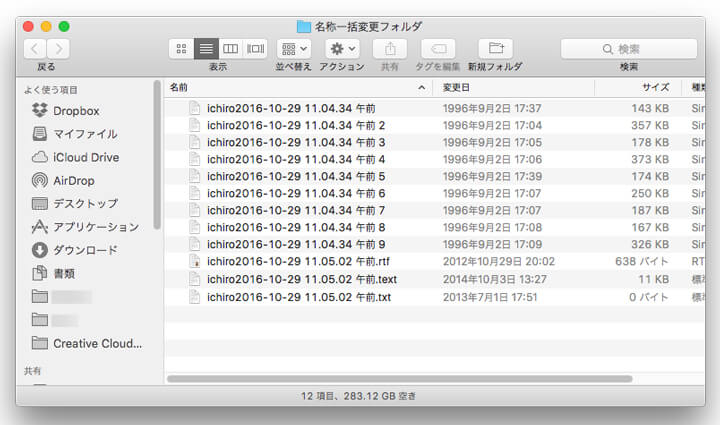Switch to icon view

click(x=182, y=49)
